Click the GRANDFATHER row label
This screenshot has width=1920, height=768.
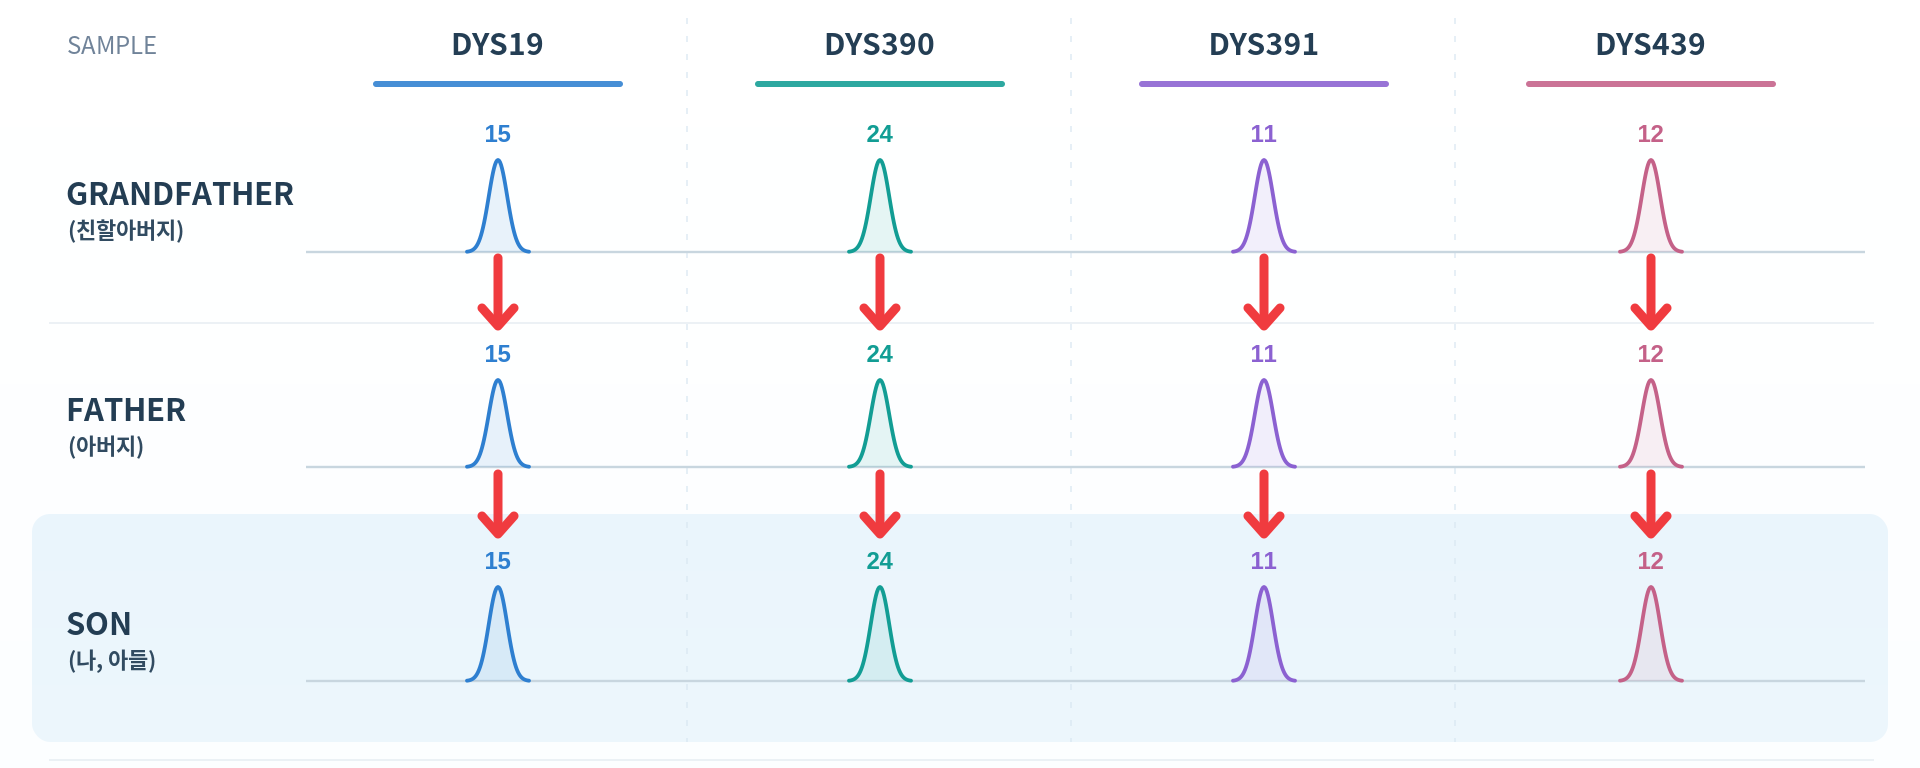pyautogui.click(x=180, y=194)
